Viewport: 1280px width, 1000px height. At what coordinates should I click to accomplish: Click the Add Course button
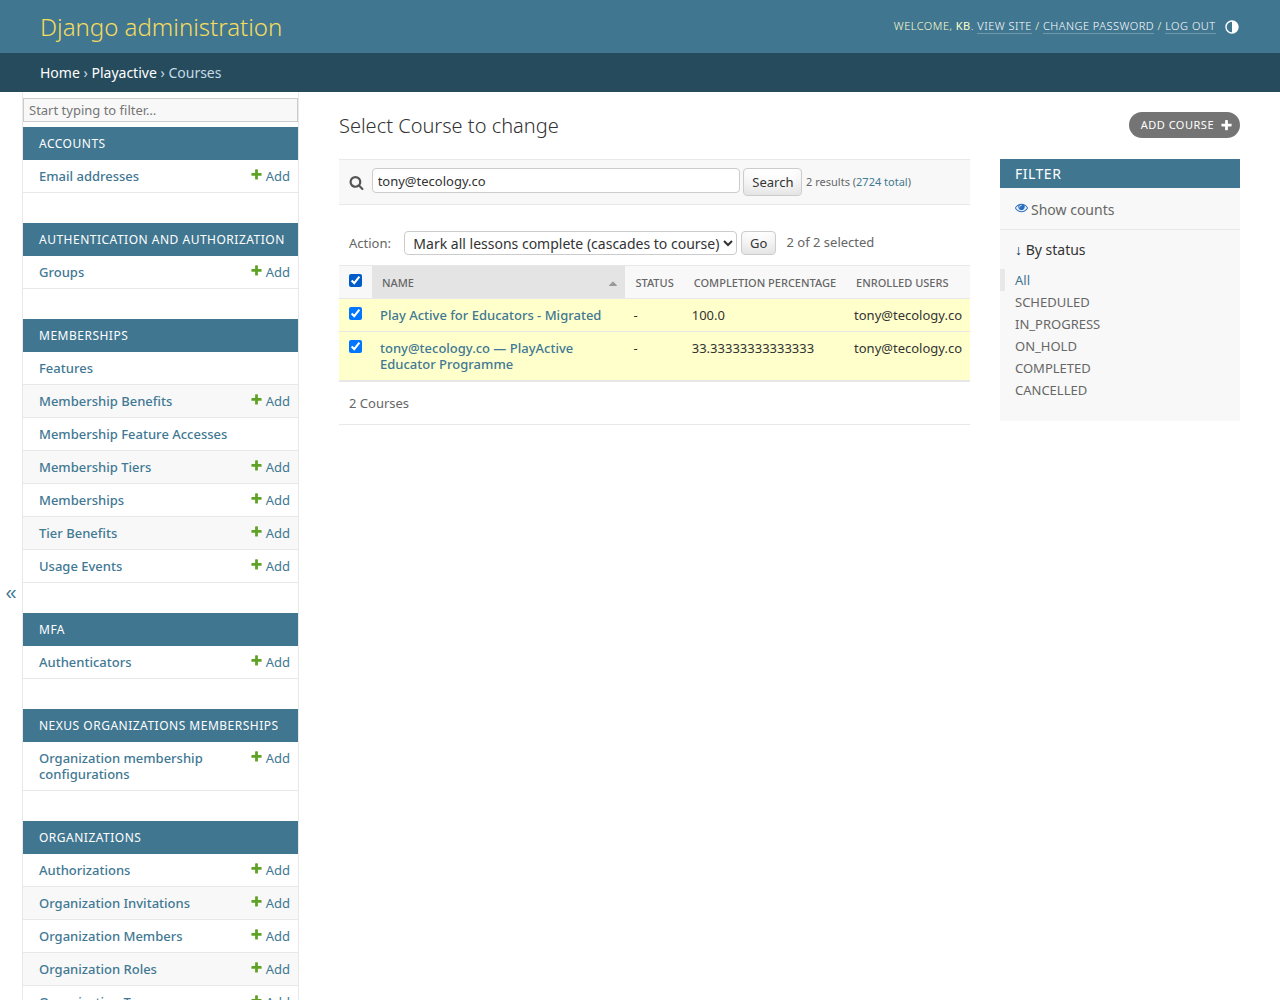tap(1184, 125)
